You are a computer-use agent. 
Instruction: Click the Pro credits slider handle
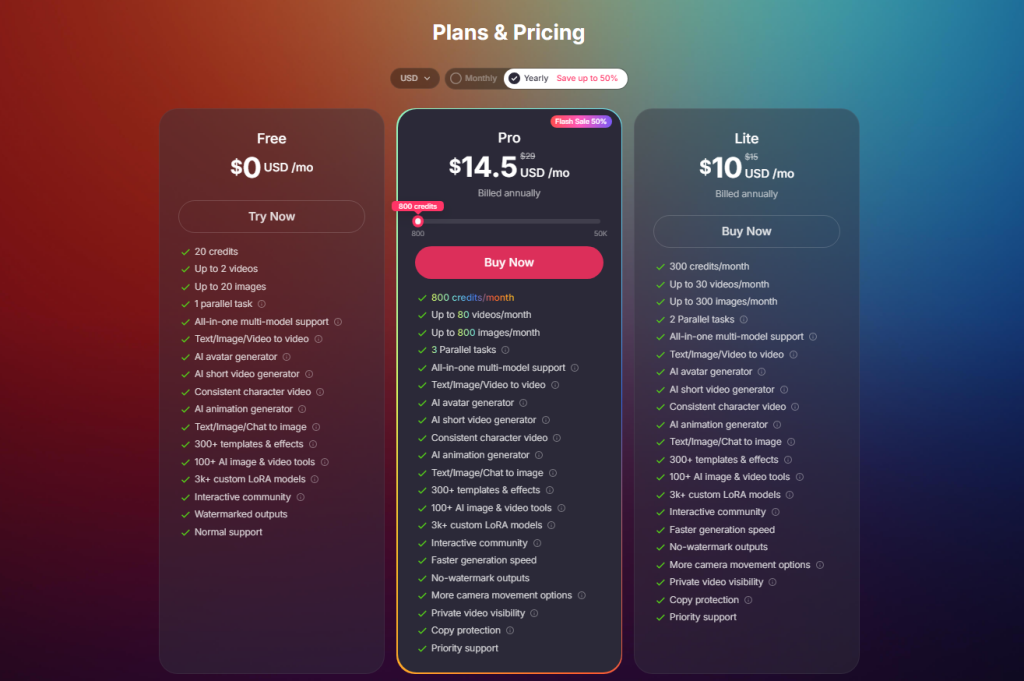tap(418, 221)
